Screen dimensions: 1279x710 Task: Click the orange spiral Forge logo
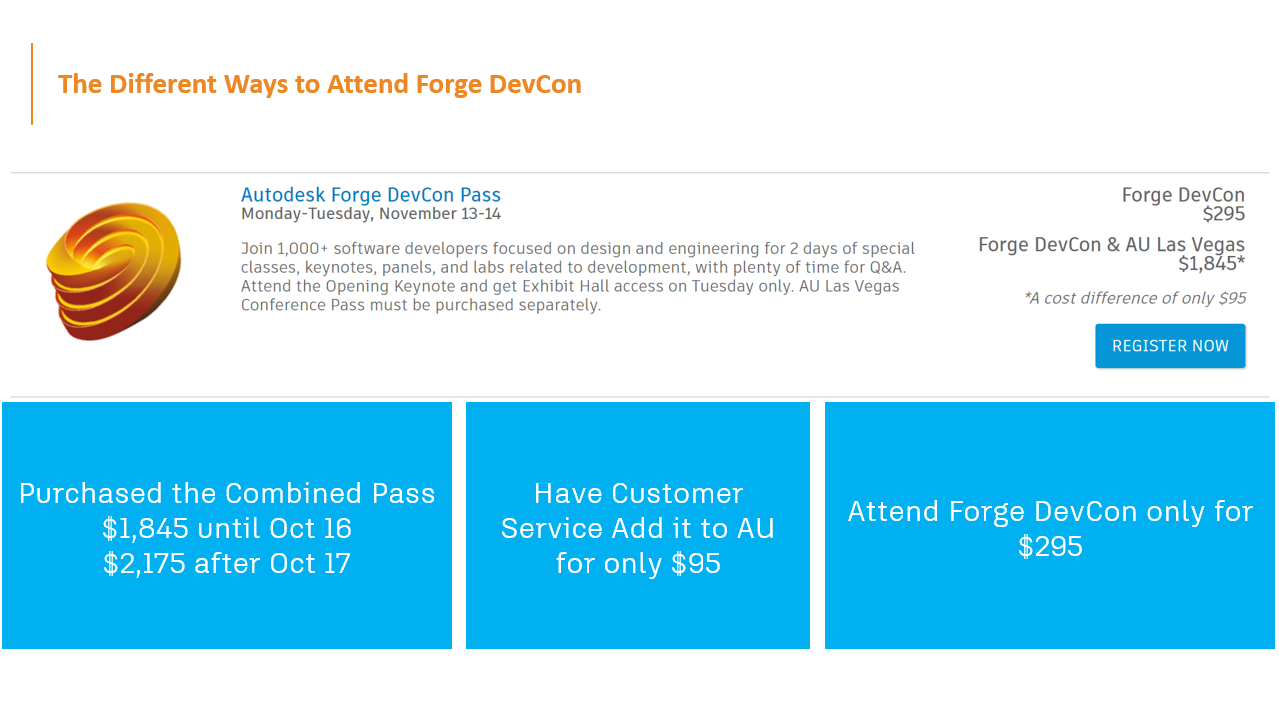[x=114, y=271]
